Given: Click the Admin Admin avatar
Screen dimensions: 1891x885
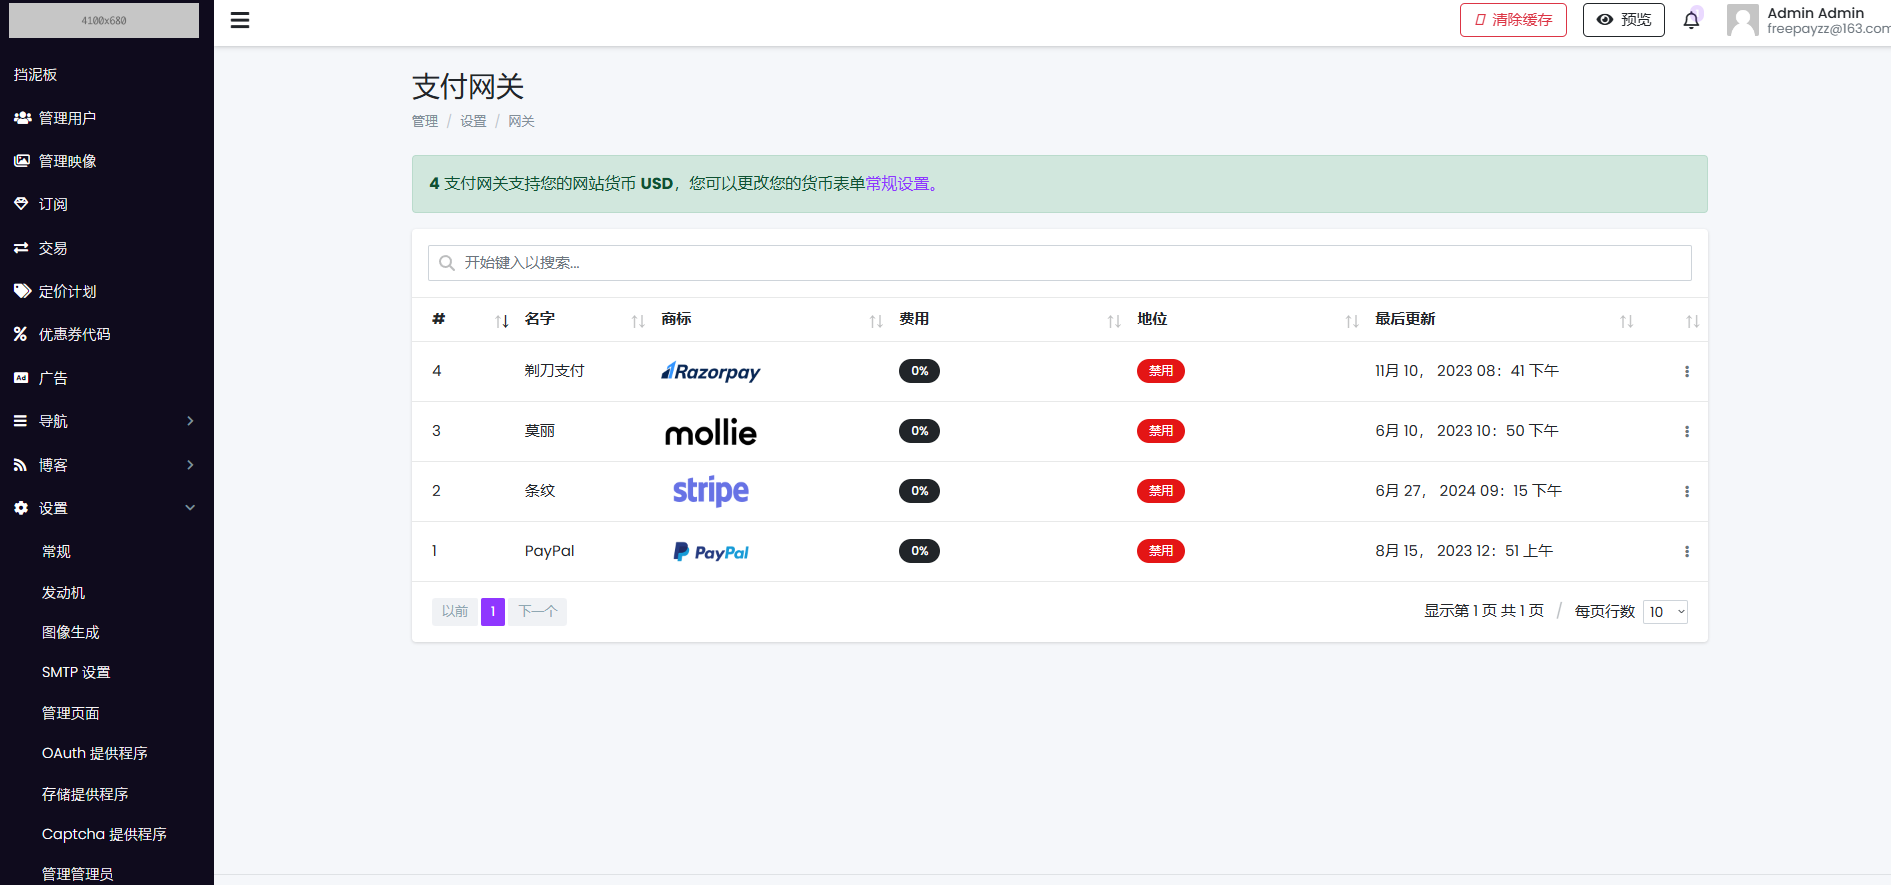Looking at the screenshot, I should coord(1742,20).
